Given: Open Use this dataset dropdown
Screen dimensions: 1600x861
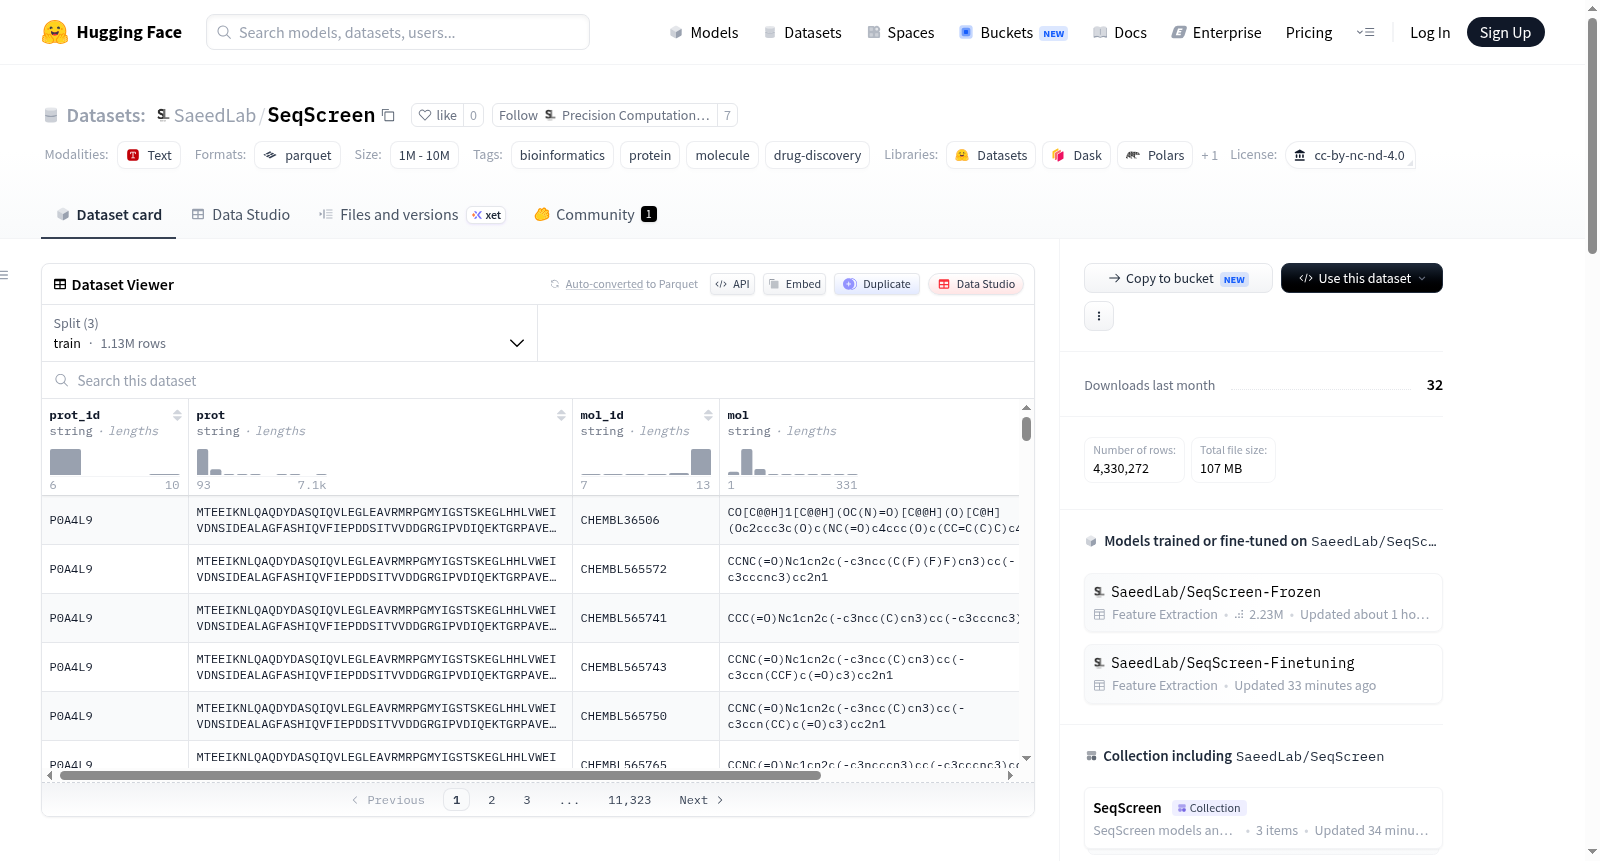Looking at the screenshot, I should (x=1362, y=278).
